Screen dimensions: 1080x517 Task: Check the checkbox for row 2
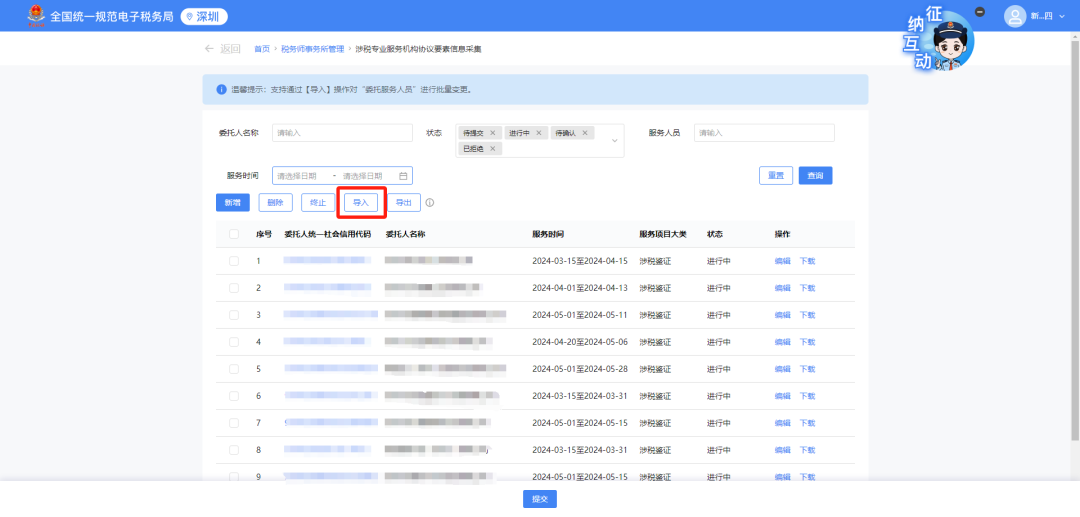pos(233,288)
